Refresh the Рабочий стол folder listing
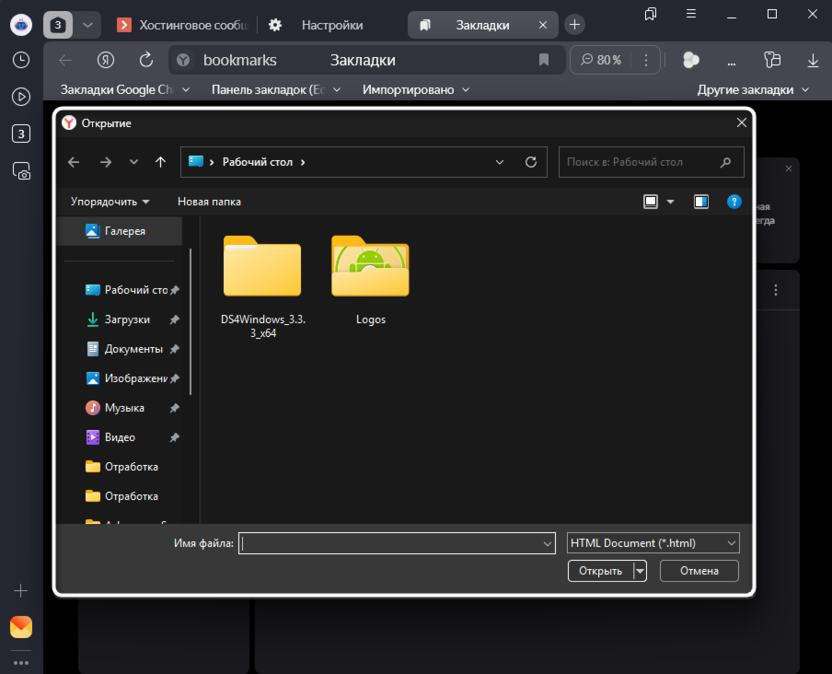The image size is (832, 674). tap(531, 162)
